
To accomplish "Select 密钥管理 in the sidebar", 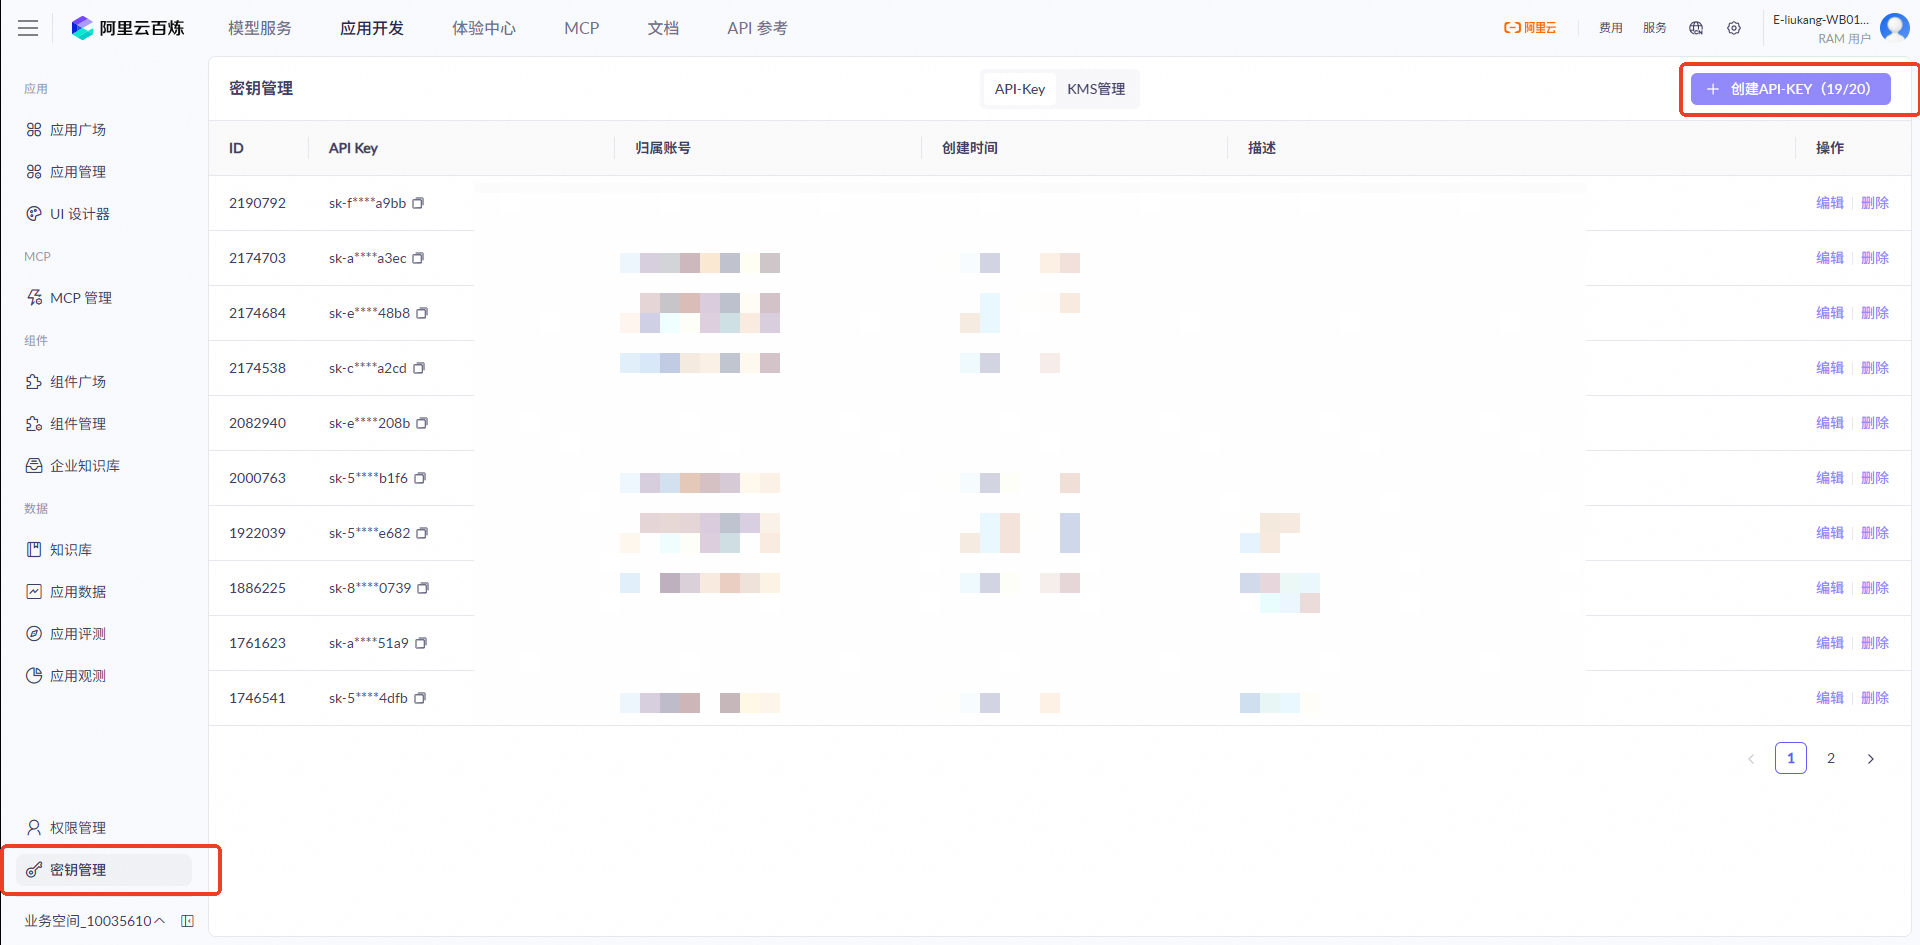I will pos(104,870).
